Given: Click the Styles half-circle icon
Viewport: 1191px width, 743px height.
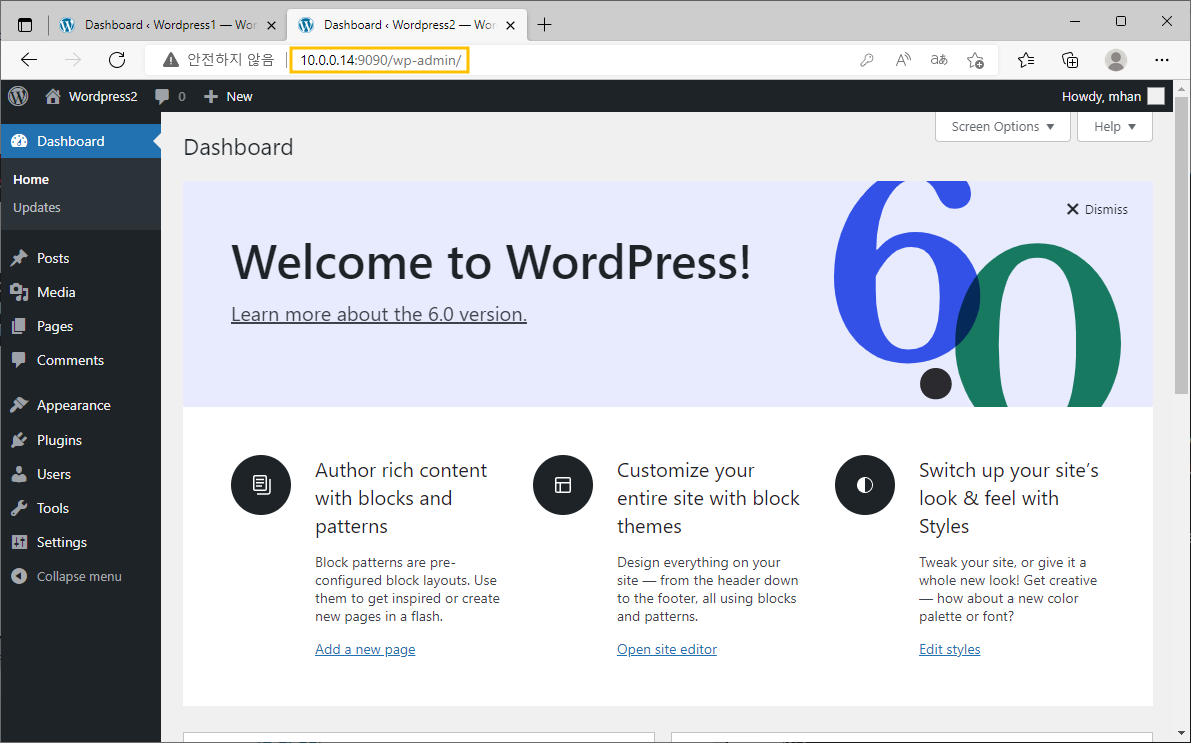Looking at the screenshot, I should pyautogui.click(x=865, y=485).
